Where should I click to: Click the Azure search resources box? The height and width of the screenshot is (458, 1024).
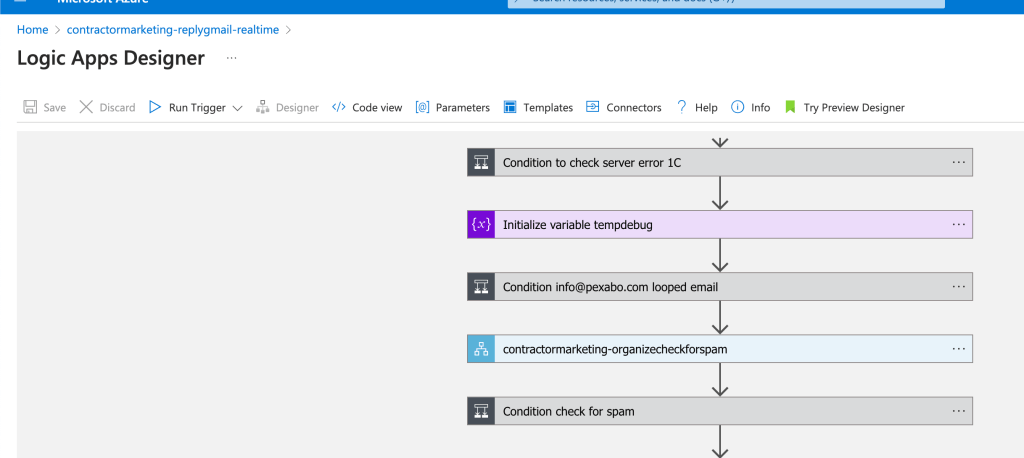click(726, 3)
